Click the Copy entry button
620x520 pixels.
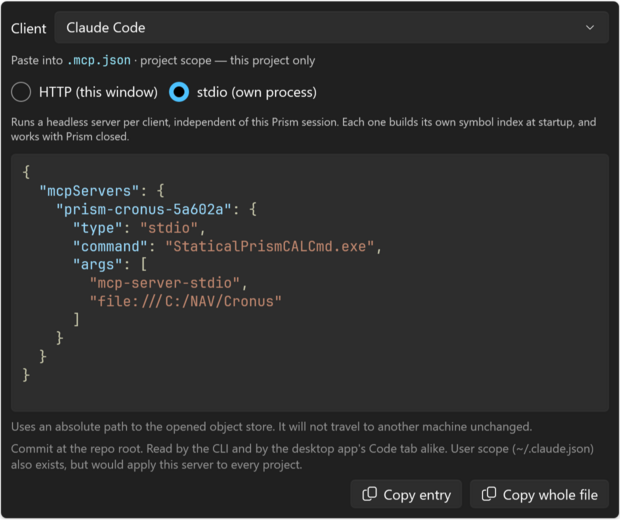click(x=406, y=494)
